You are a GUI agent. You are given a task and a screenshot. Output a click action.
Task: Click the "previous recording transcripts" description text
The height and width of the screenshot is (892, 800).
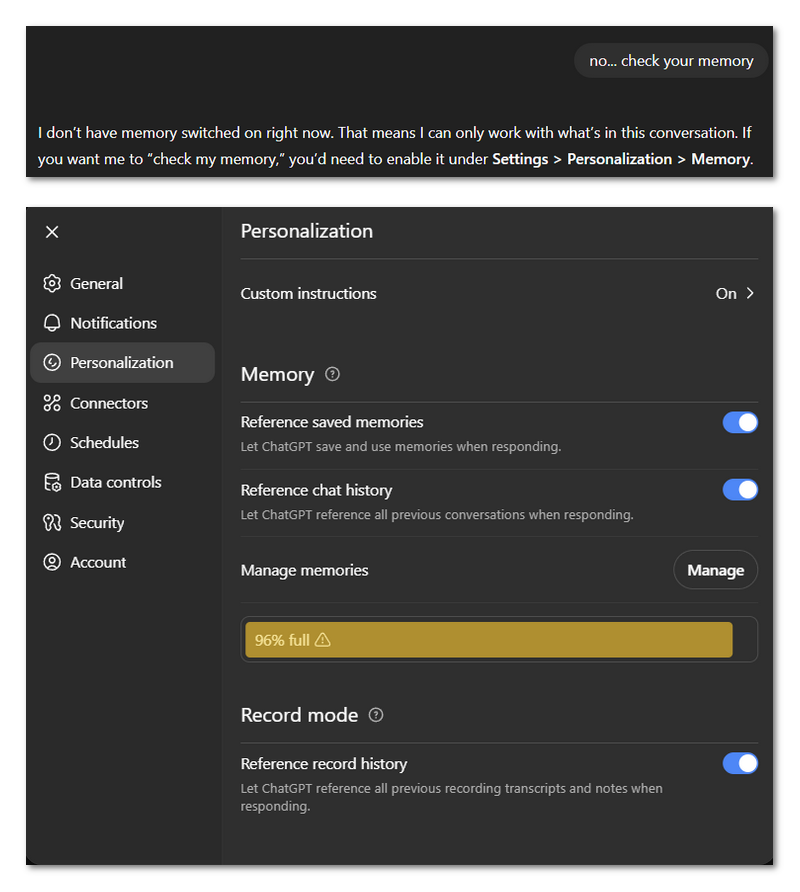coord(451,797)
